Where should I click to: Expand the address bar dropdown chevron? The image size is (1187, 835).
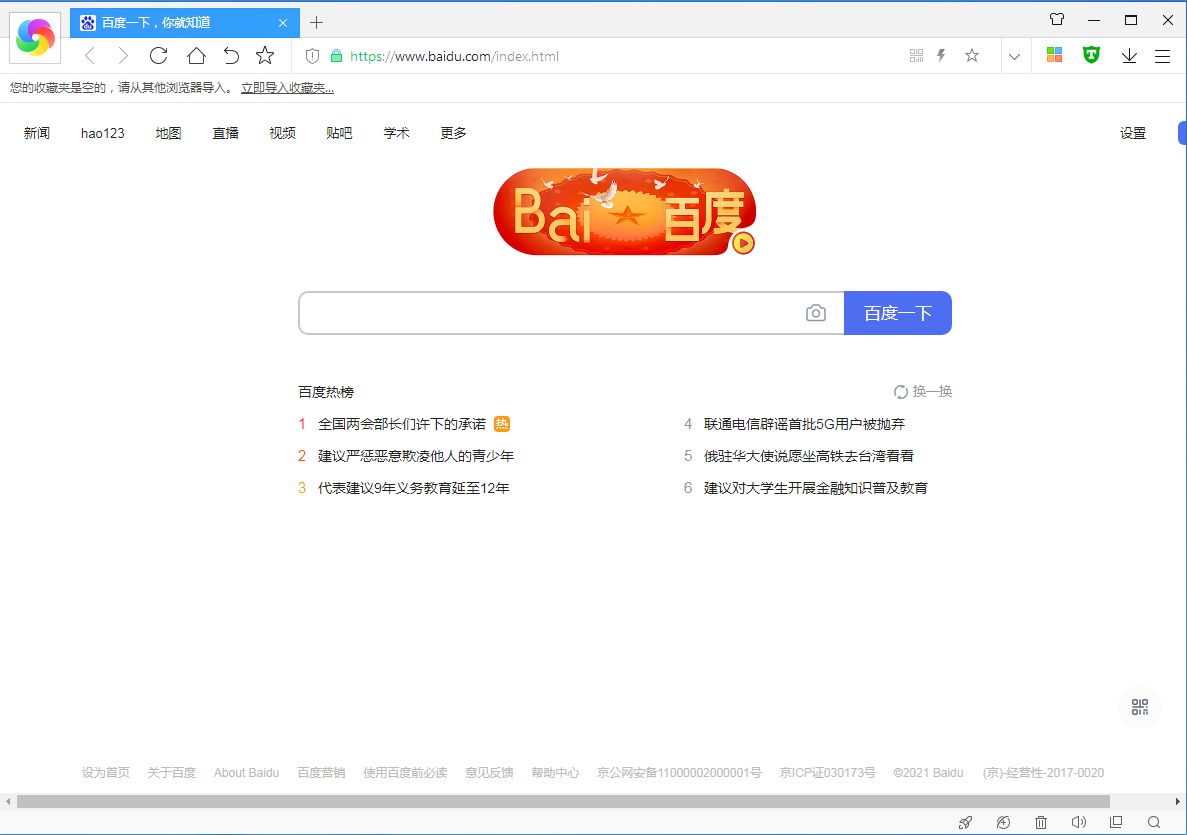pyautogui.click(x=1014, y=56)
